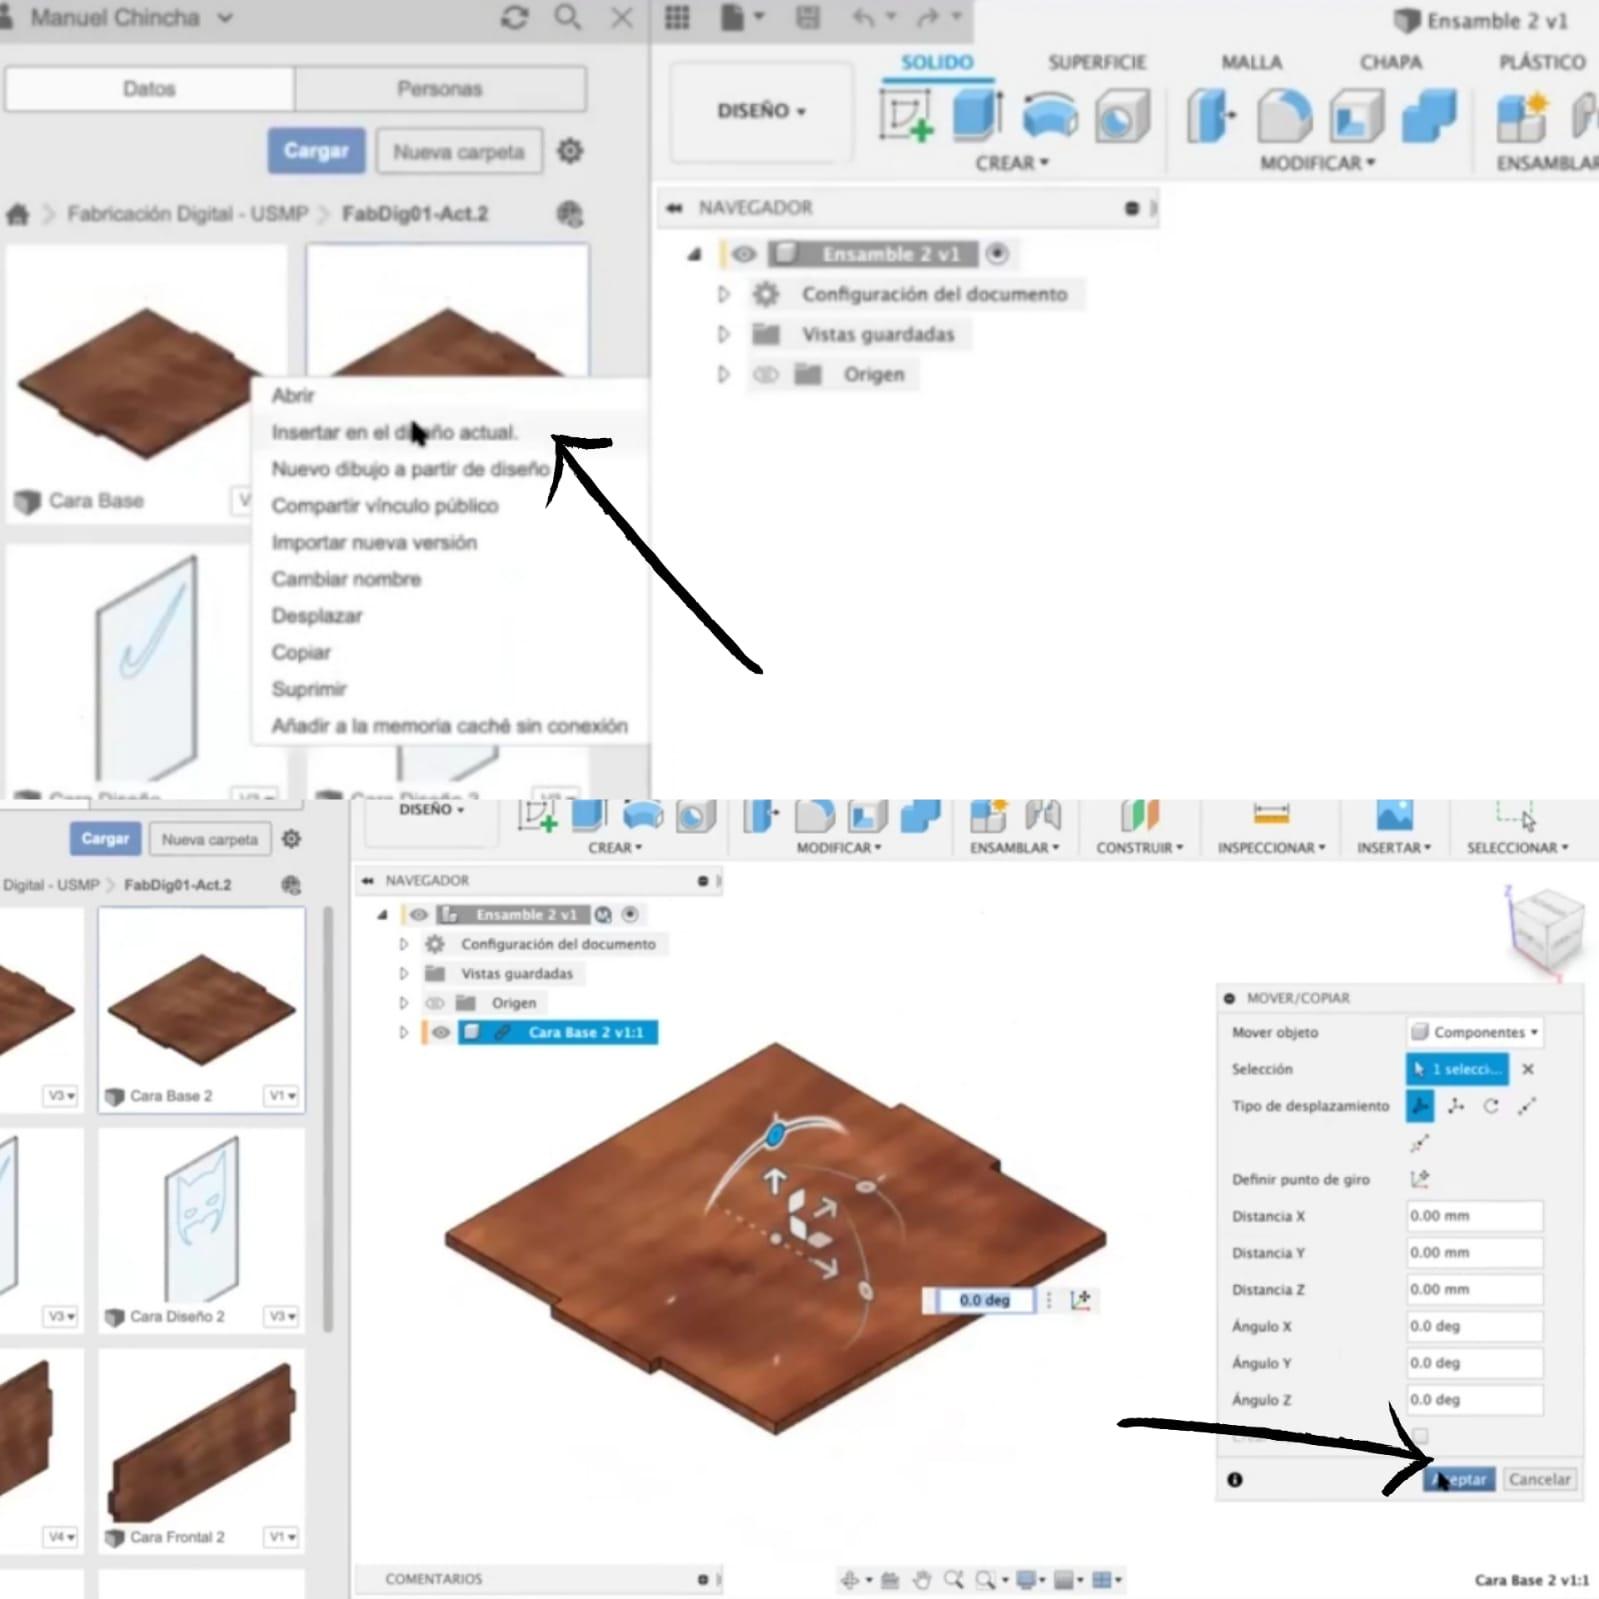The height and width of the screenshot is (1599, 1599).
Task: Switch to the MALLA tab
Action: 1251,62
